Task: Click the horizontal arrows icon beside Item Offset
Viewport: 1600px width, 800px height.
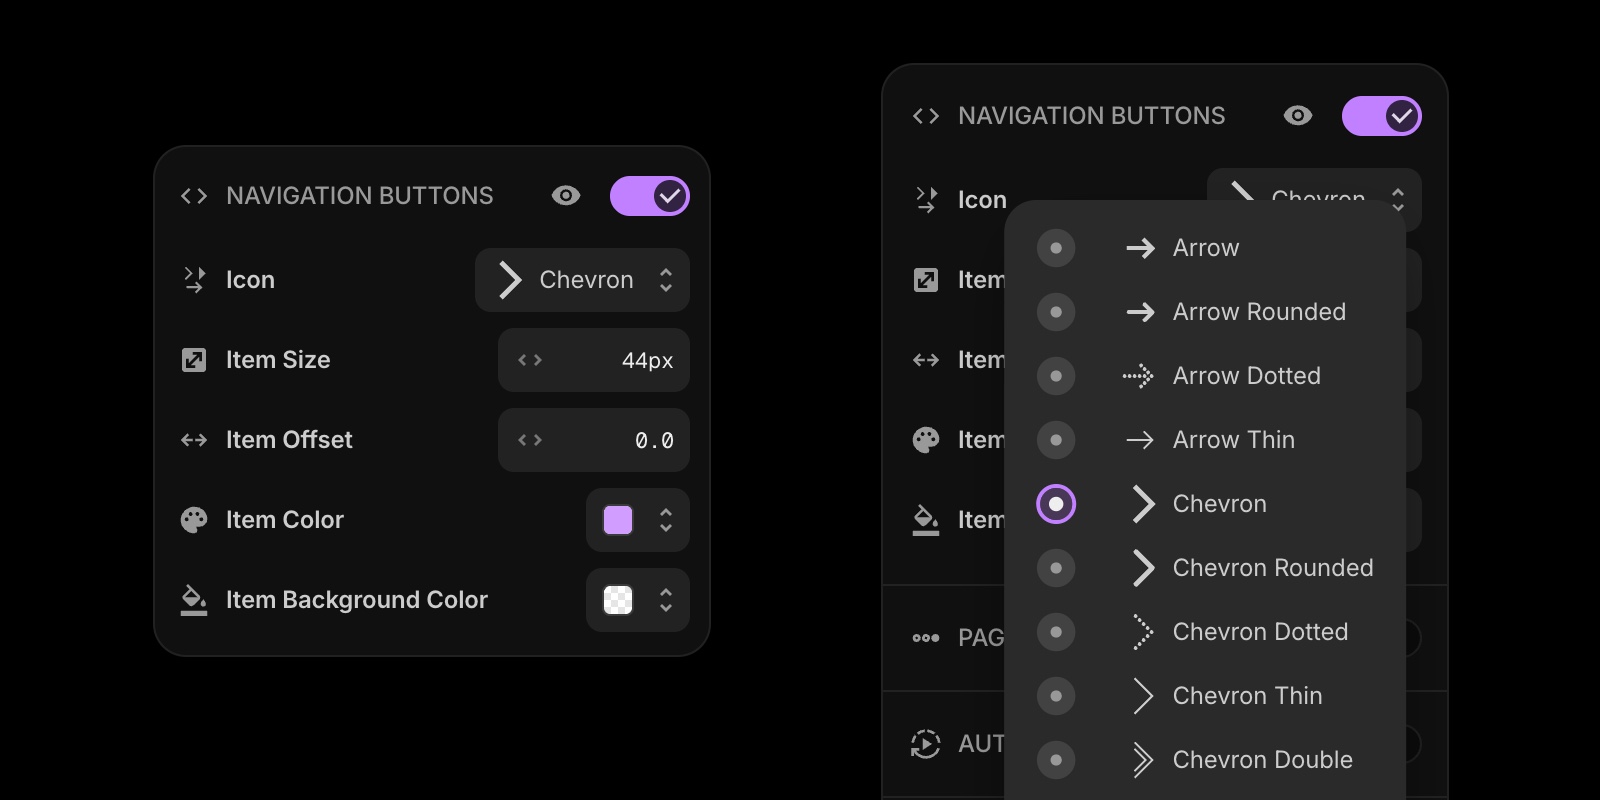Action: [194, 440]
